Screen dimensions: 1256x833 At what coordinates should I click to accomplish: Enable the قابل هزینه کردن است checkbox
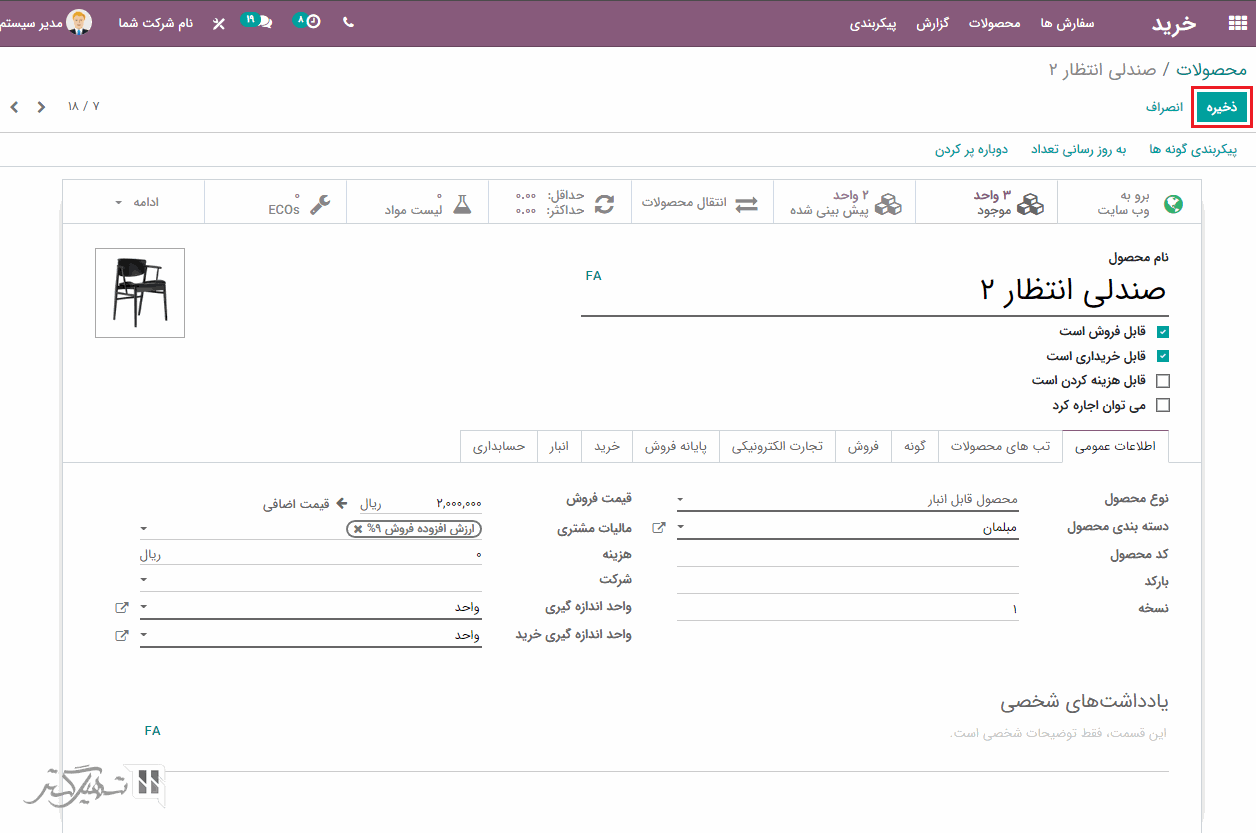pos(1162,381)
